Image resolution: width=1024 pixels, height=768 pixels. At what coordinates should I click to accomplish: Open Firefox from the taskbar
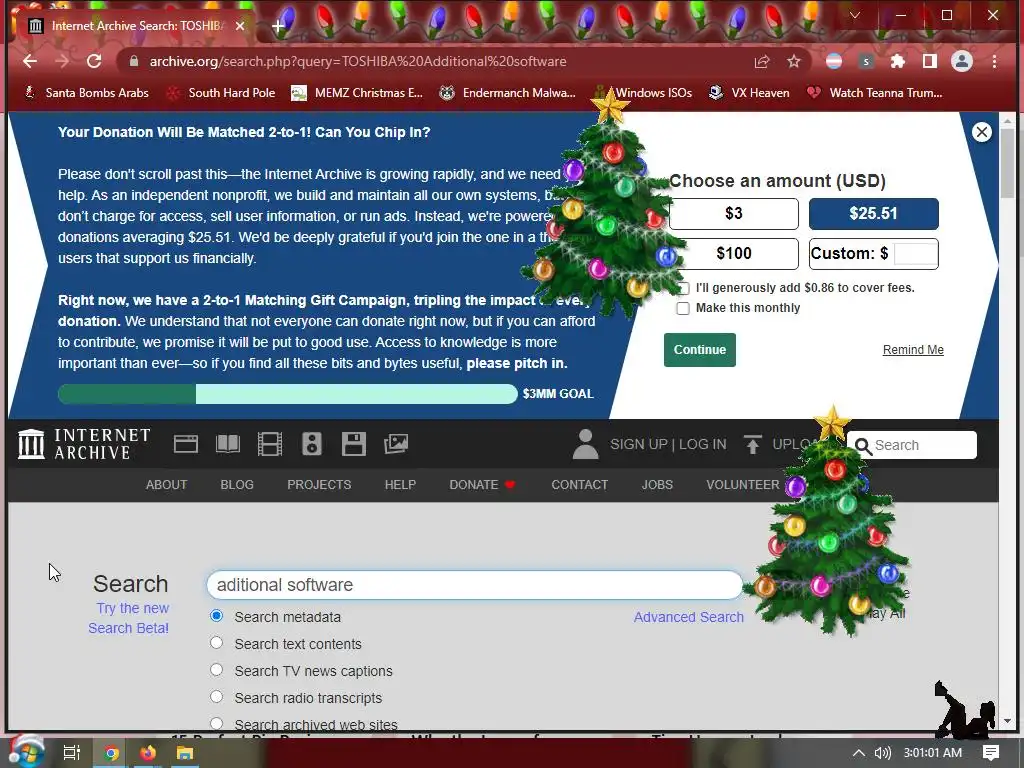148,753
